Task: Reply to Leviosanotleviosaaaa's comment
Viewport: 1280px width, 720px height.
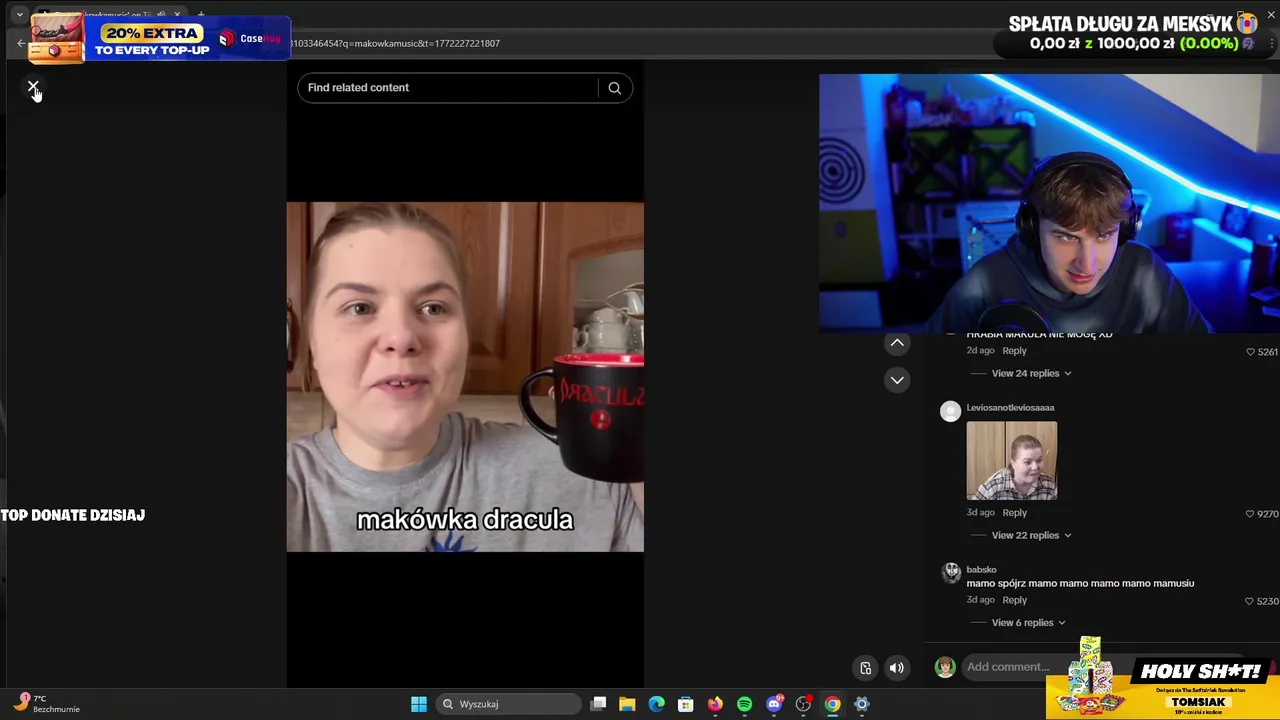Action: click(1014, 512)
